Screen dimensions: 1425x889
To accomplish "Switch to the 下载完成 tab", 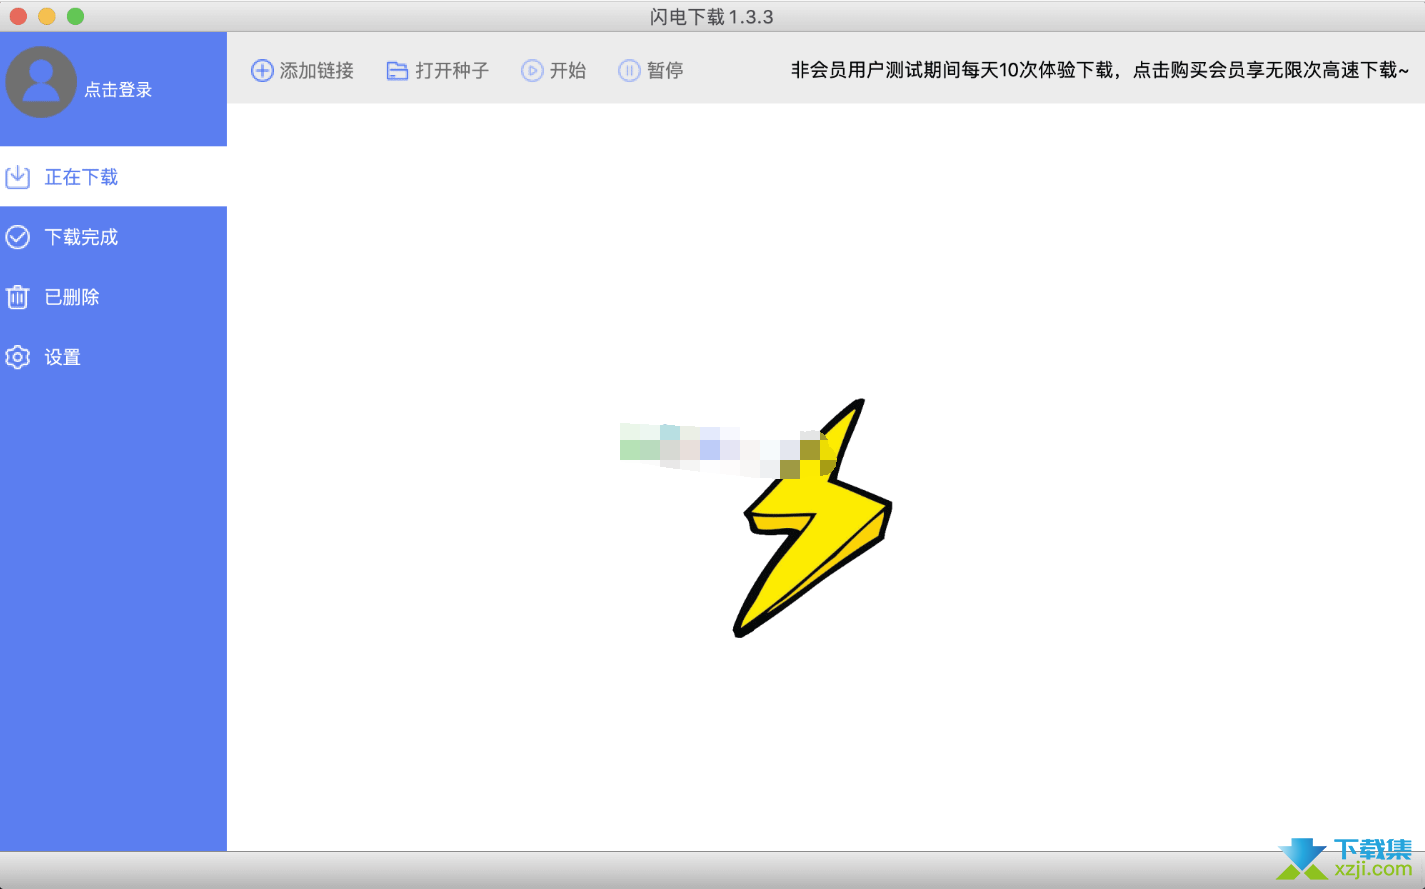I will [81, 237].
